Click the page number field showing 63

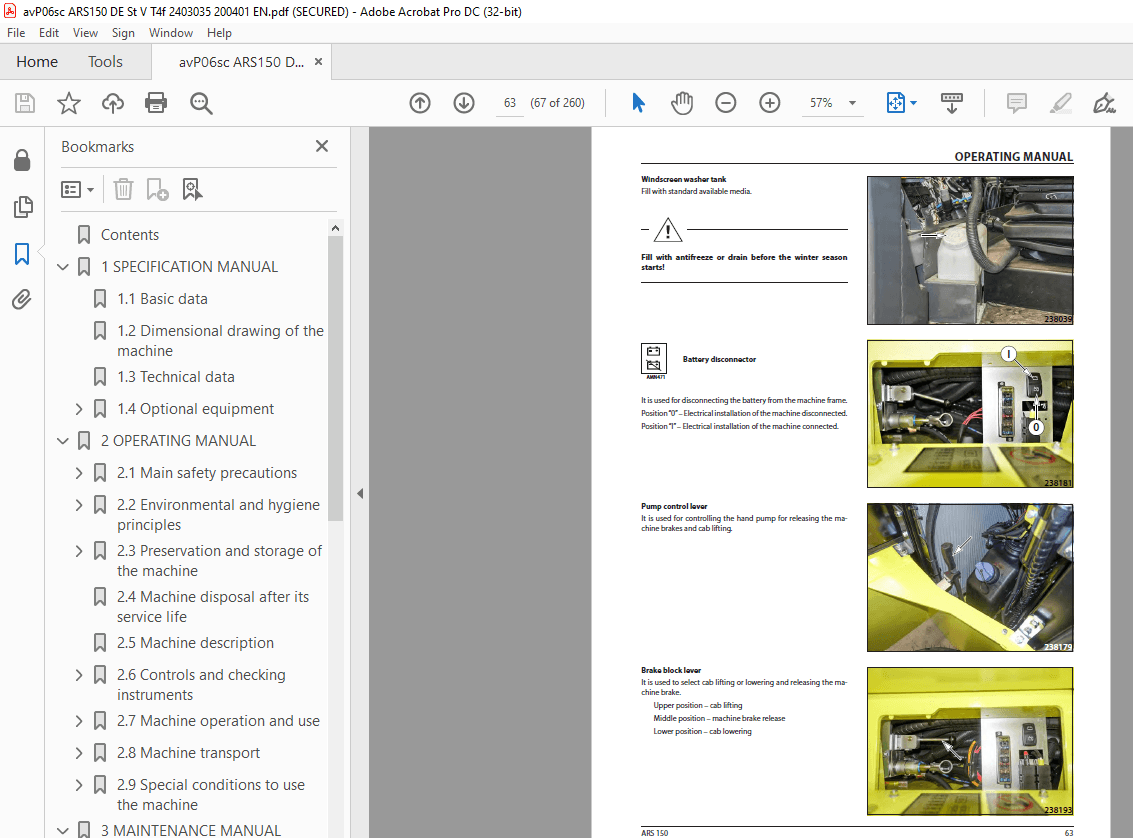(x=510, y=102)
